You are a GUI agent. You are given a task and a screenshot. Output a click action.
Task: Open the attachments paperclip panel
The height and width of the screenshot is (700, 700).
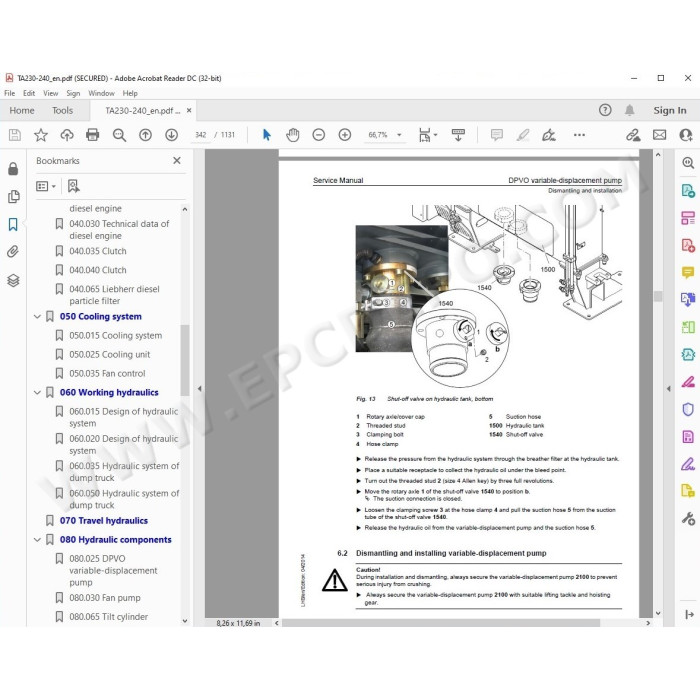13,252
